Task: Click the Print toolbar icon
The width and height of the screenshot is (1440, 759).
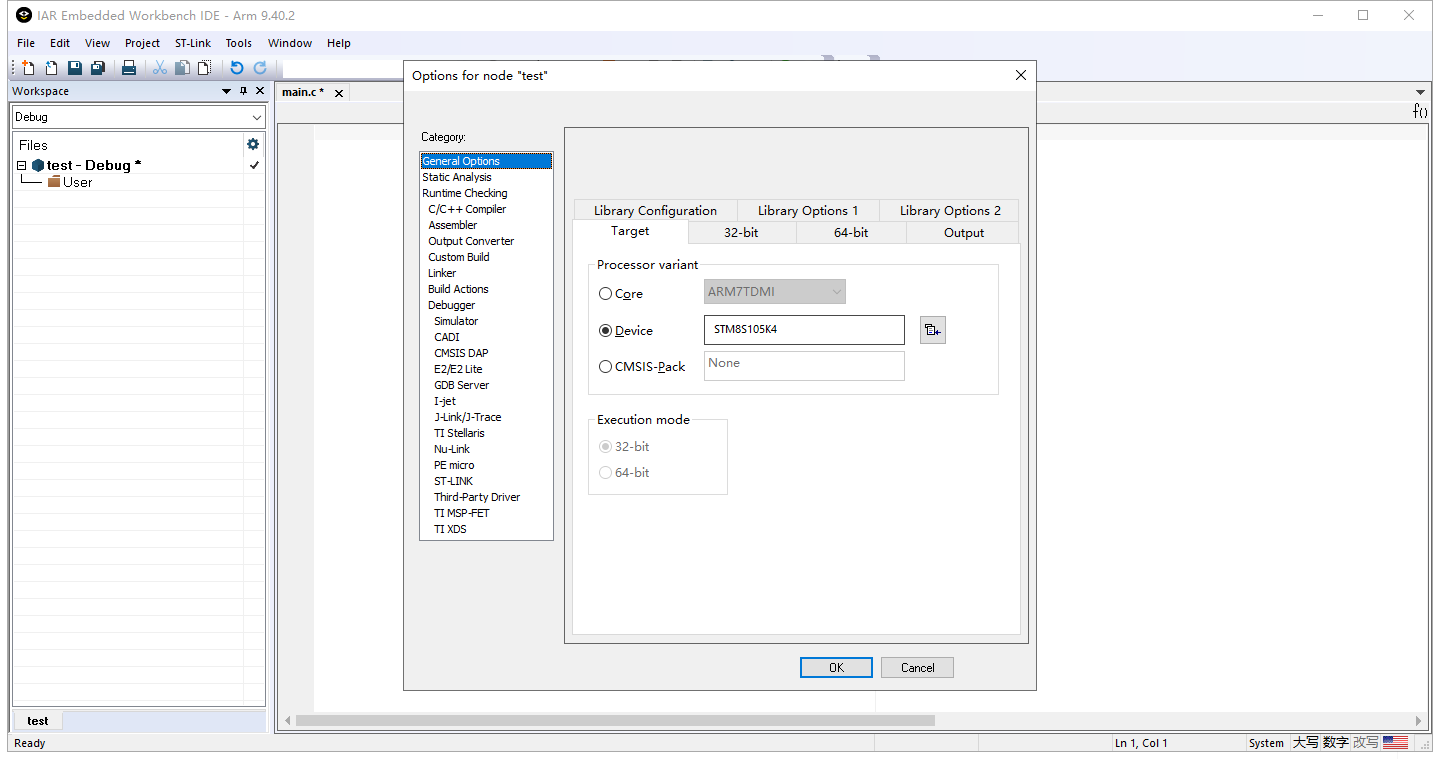Action: 129,68
